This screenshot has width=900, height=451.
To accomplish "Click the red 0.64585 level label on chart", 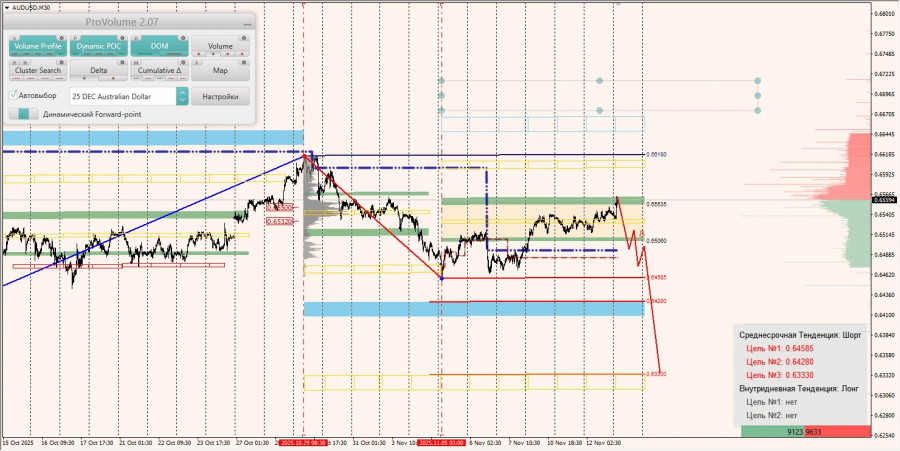I will pyautogui.click(x=657, y=277).
